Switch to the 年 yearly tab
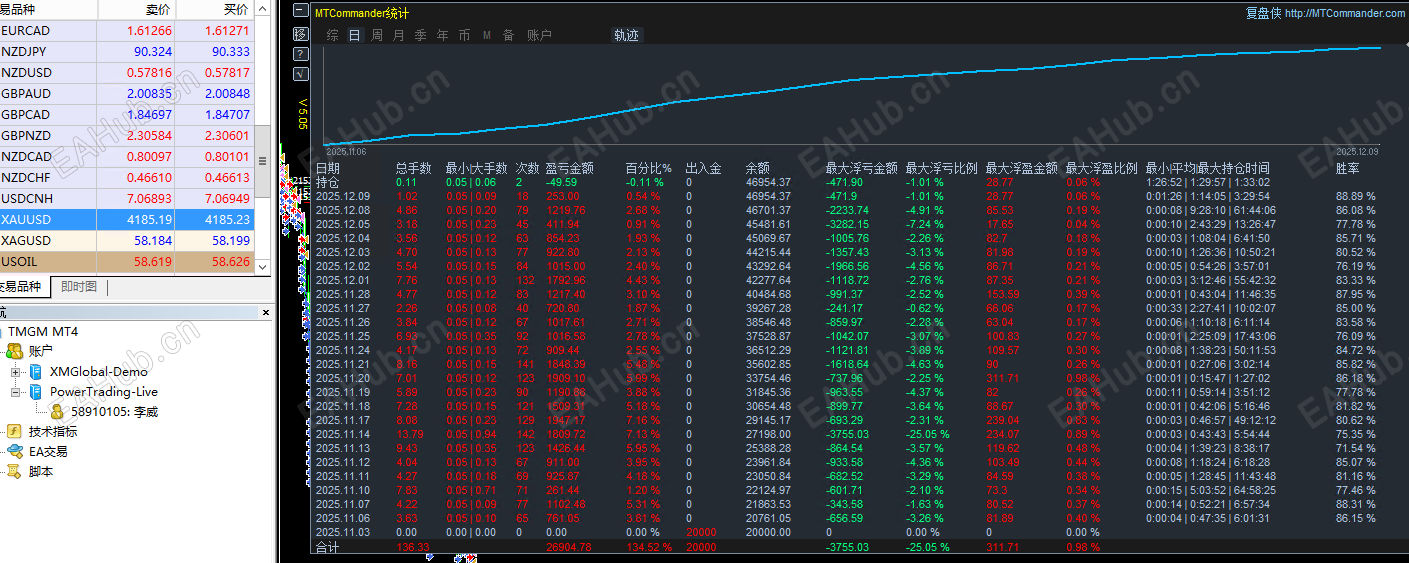1409x563 pixels. click(443, 35)
